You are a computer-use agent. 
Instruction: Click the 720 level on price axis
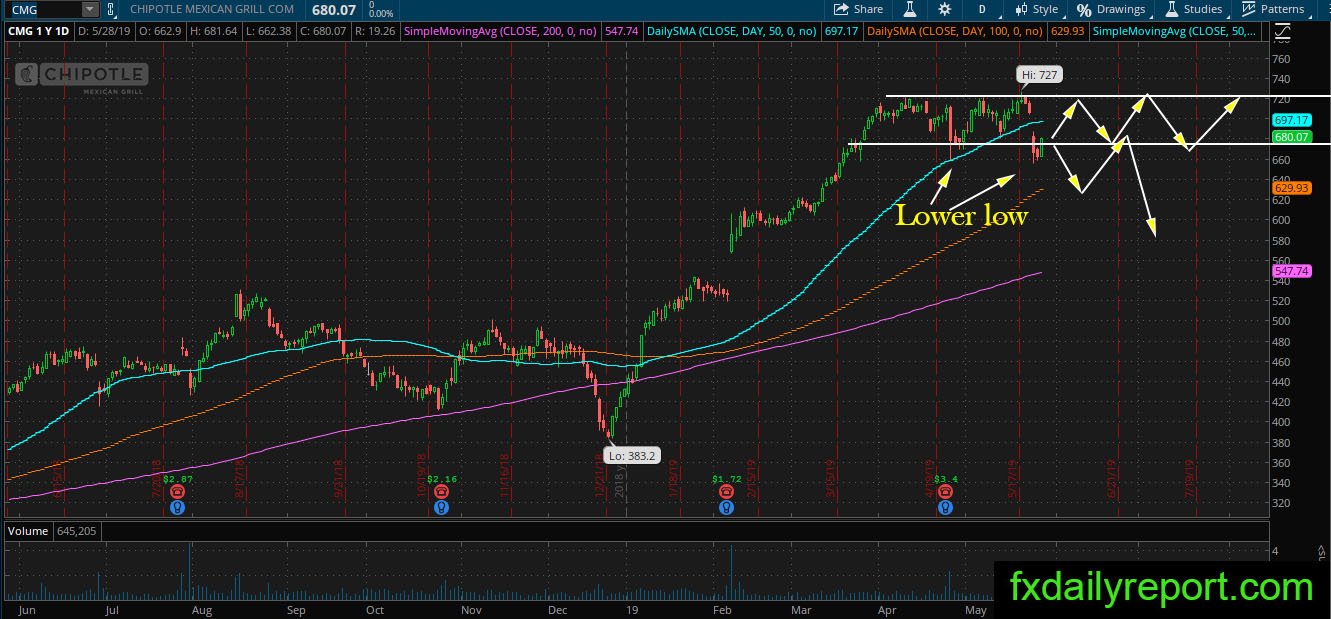(1283, 100)
